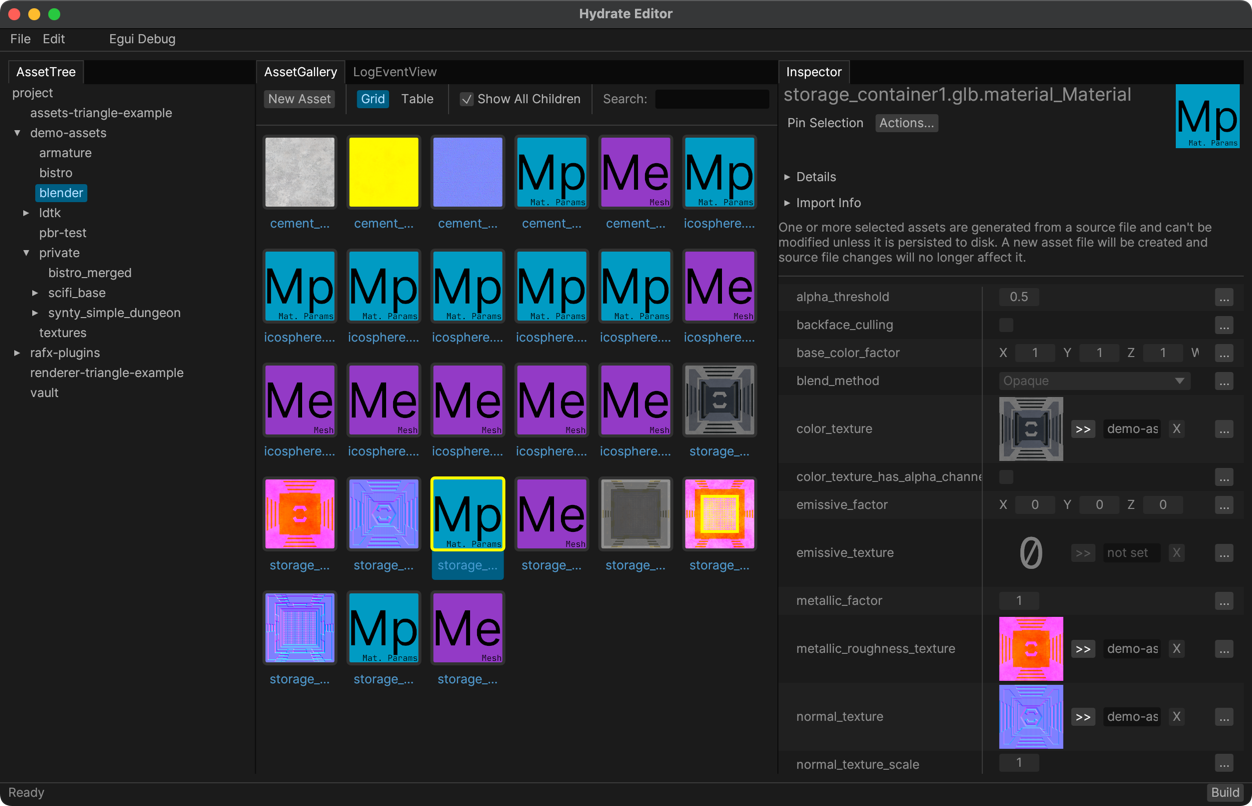The height and width of the screenshot is (806, 1252).
Task: Open the Egui Debug menu
Action: coord(141,39)
